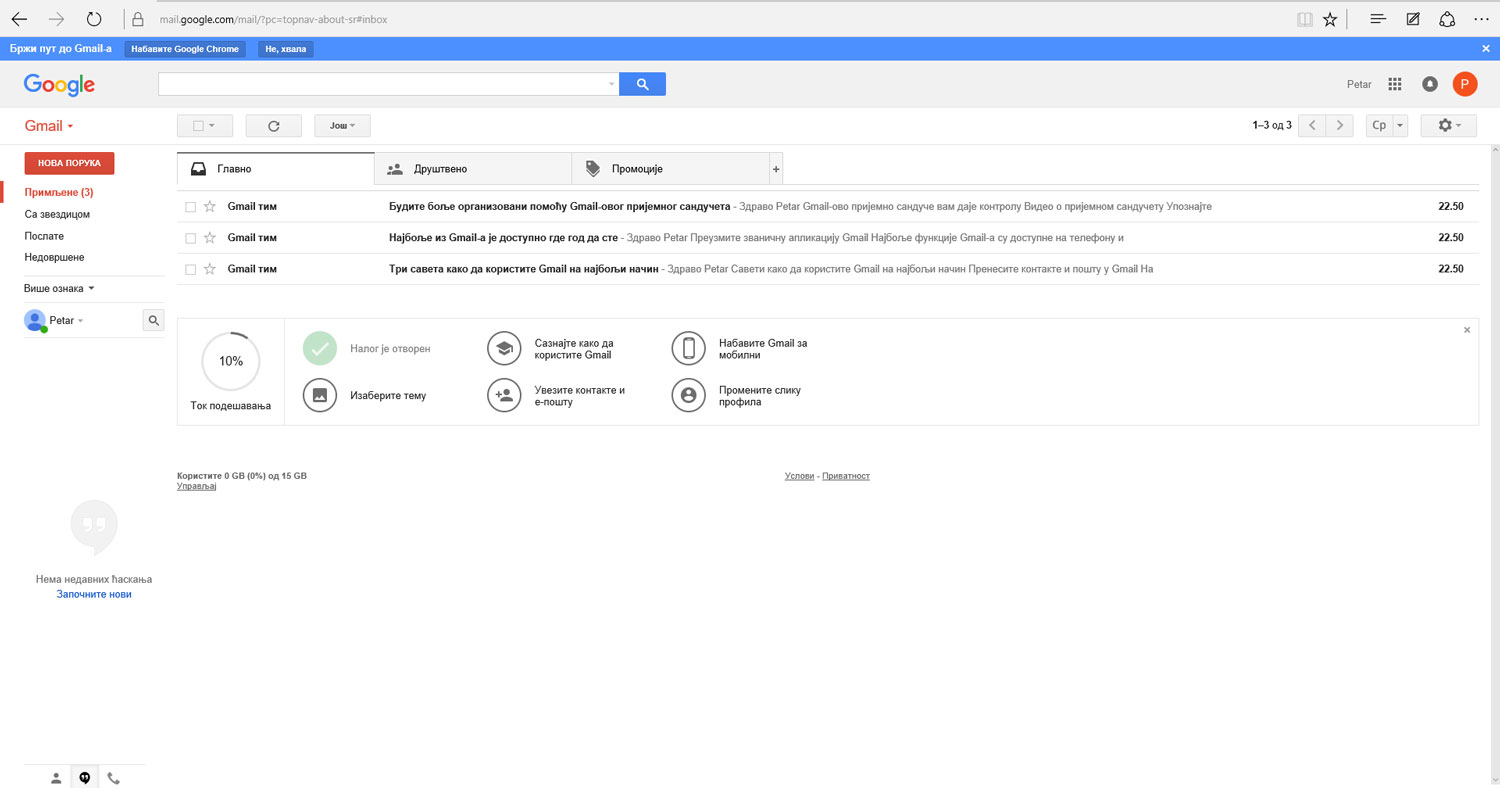1500x788 pixels.
Task: Dismiss the blue Chrome promo banner
Action: [x=1485, y=48]
